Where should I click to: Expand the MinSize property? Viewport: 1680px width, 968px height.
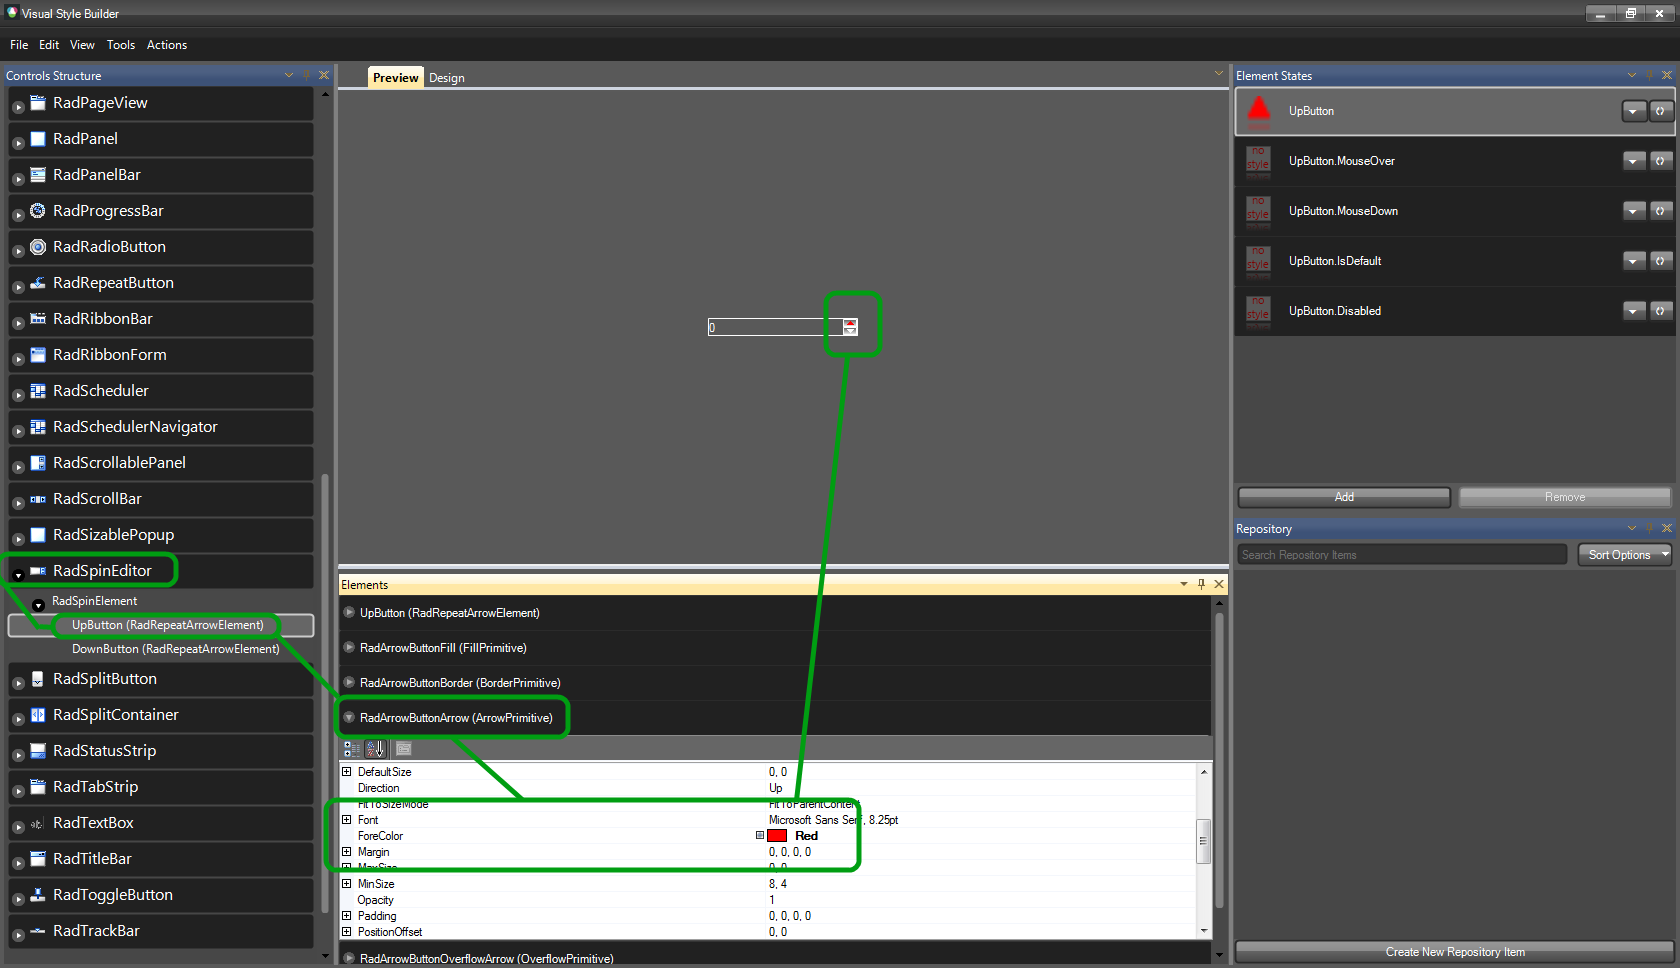347,884
